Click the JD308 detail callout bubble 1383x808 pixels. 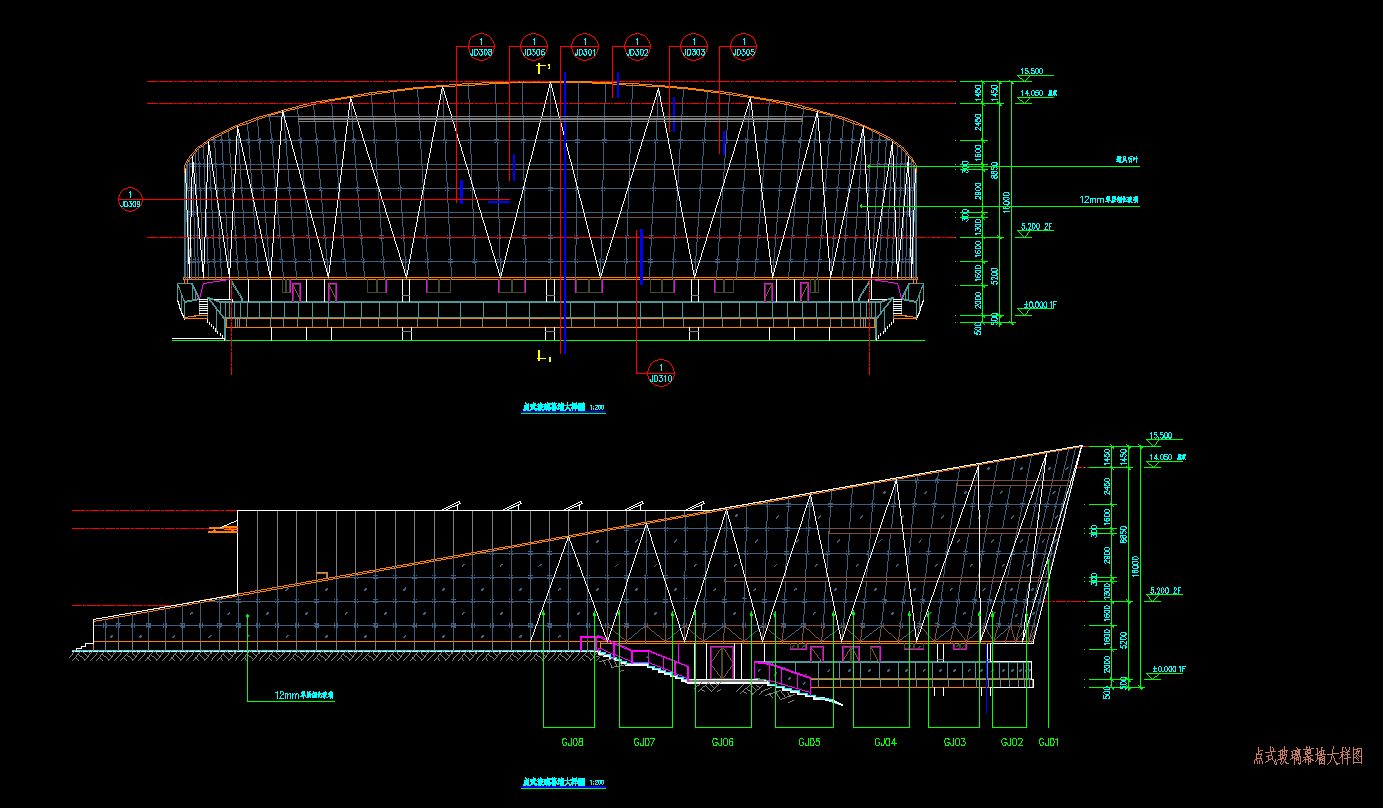tap(481, 47)
